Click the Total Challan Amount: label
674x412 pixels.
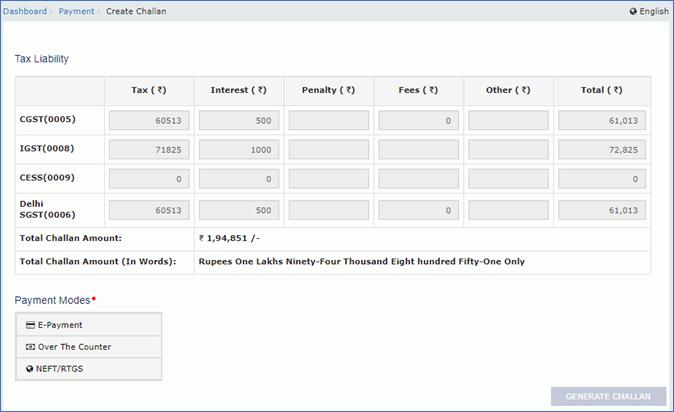(70, 238)
